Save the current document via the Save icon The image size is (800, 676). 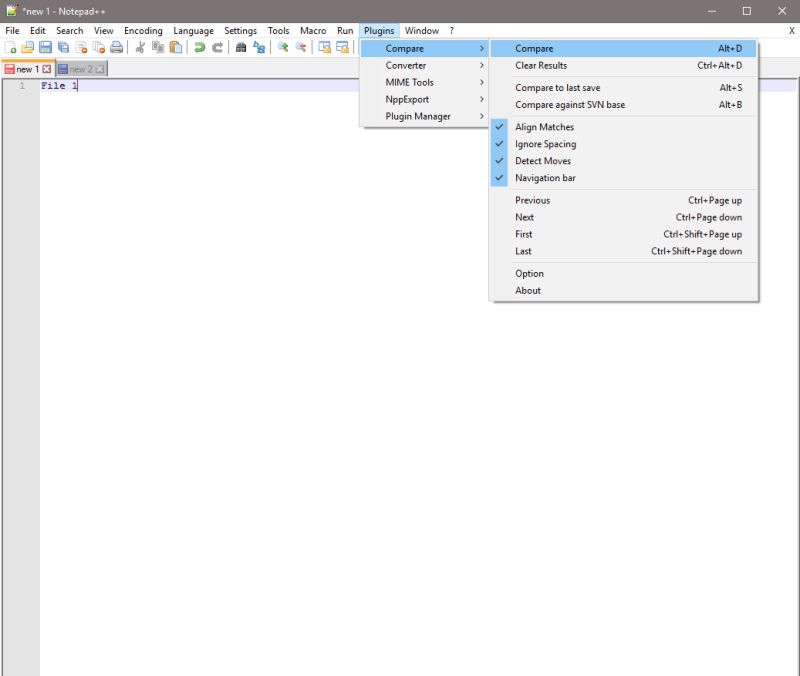(44, 48)
